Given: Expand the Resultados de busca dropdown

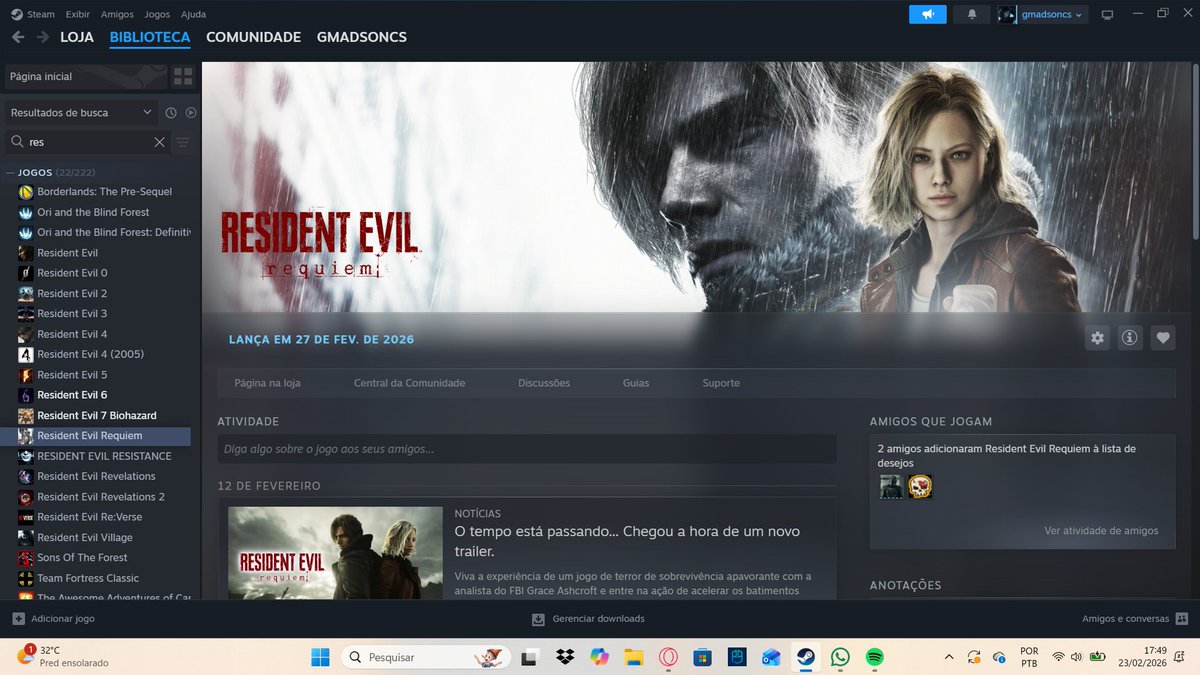Looking at the screenshot, I should 81,113.
